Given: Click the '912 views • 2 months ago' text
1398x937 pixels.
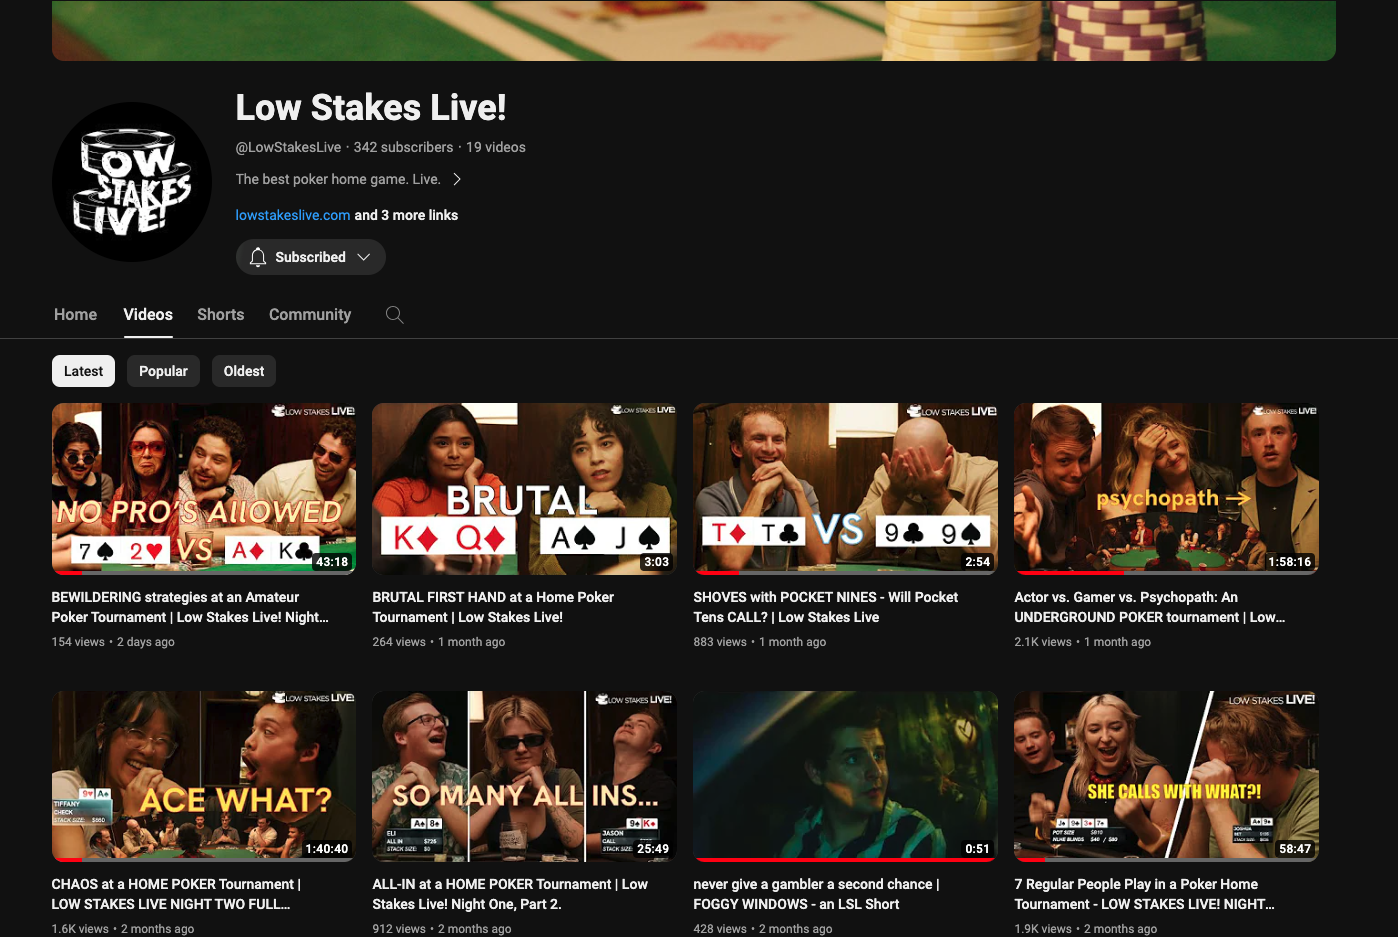Looking at the screenshot, I should point(442,929).
